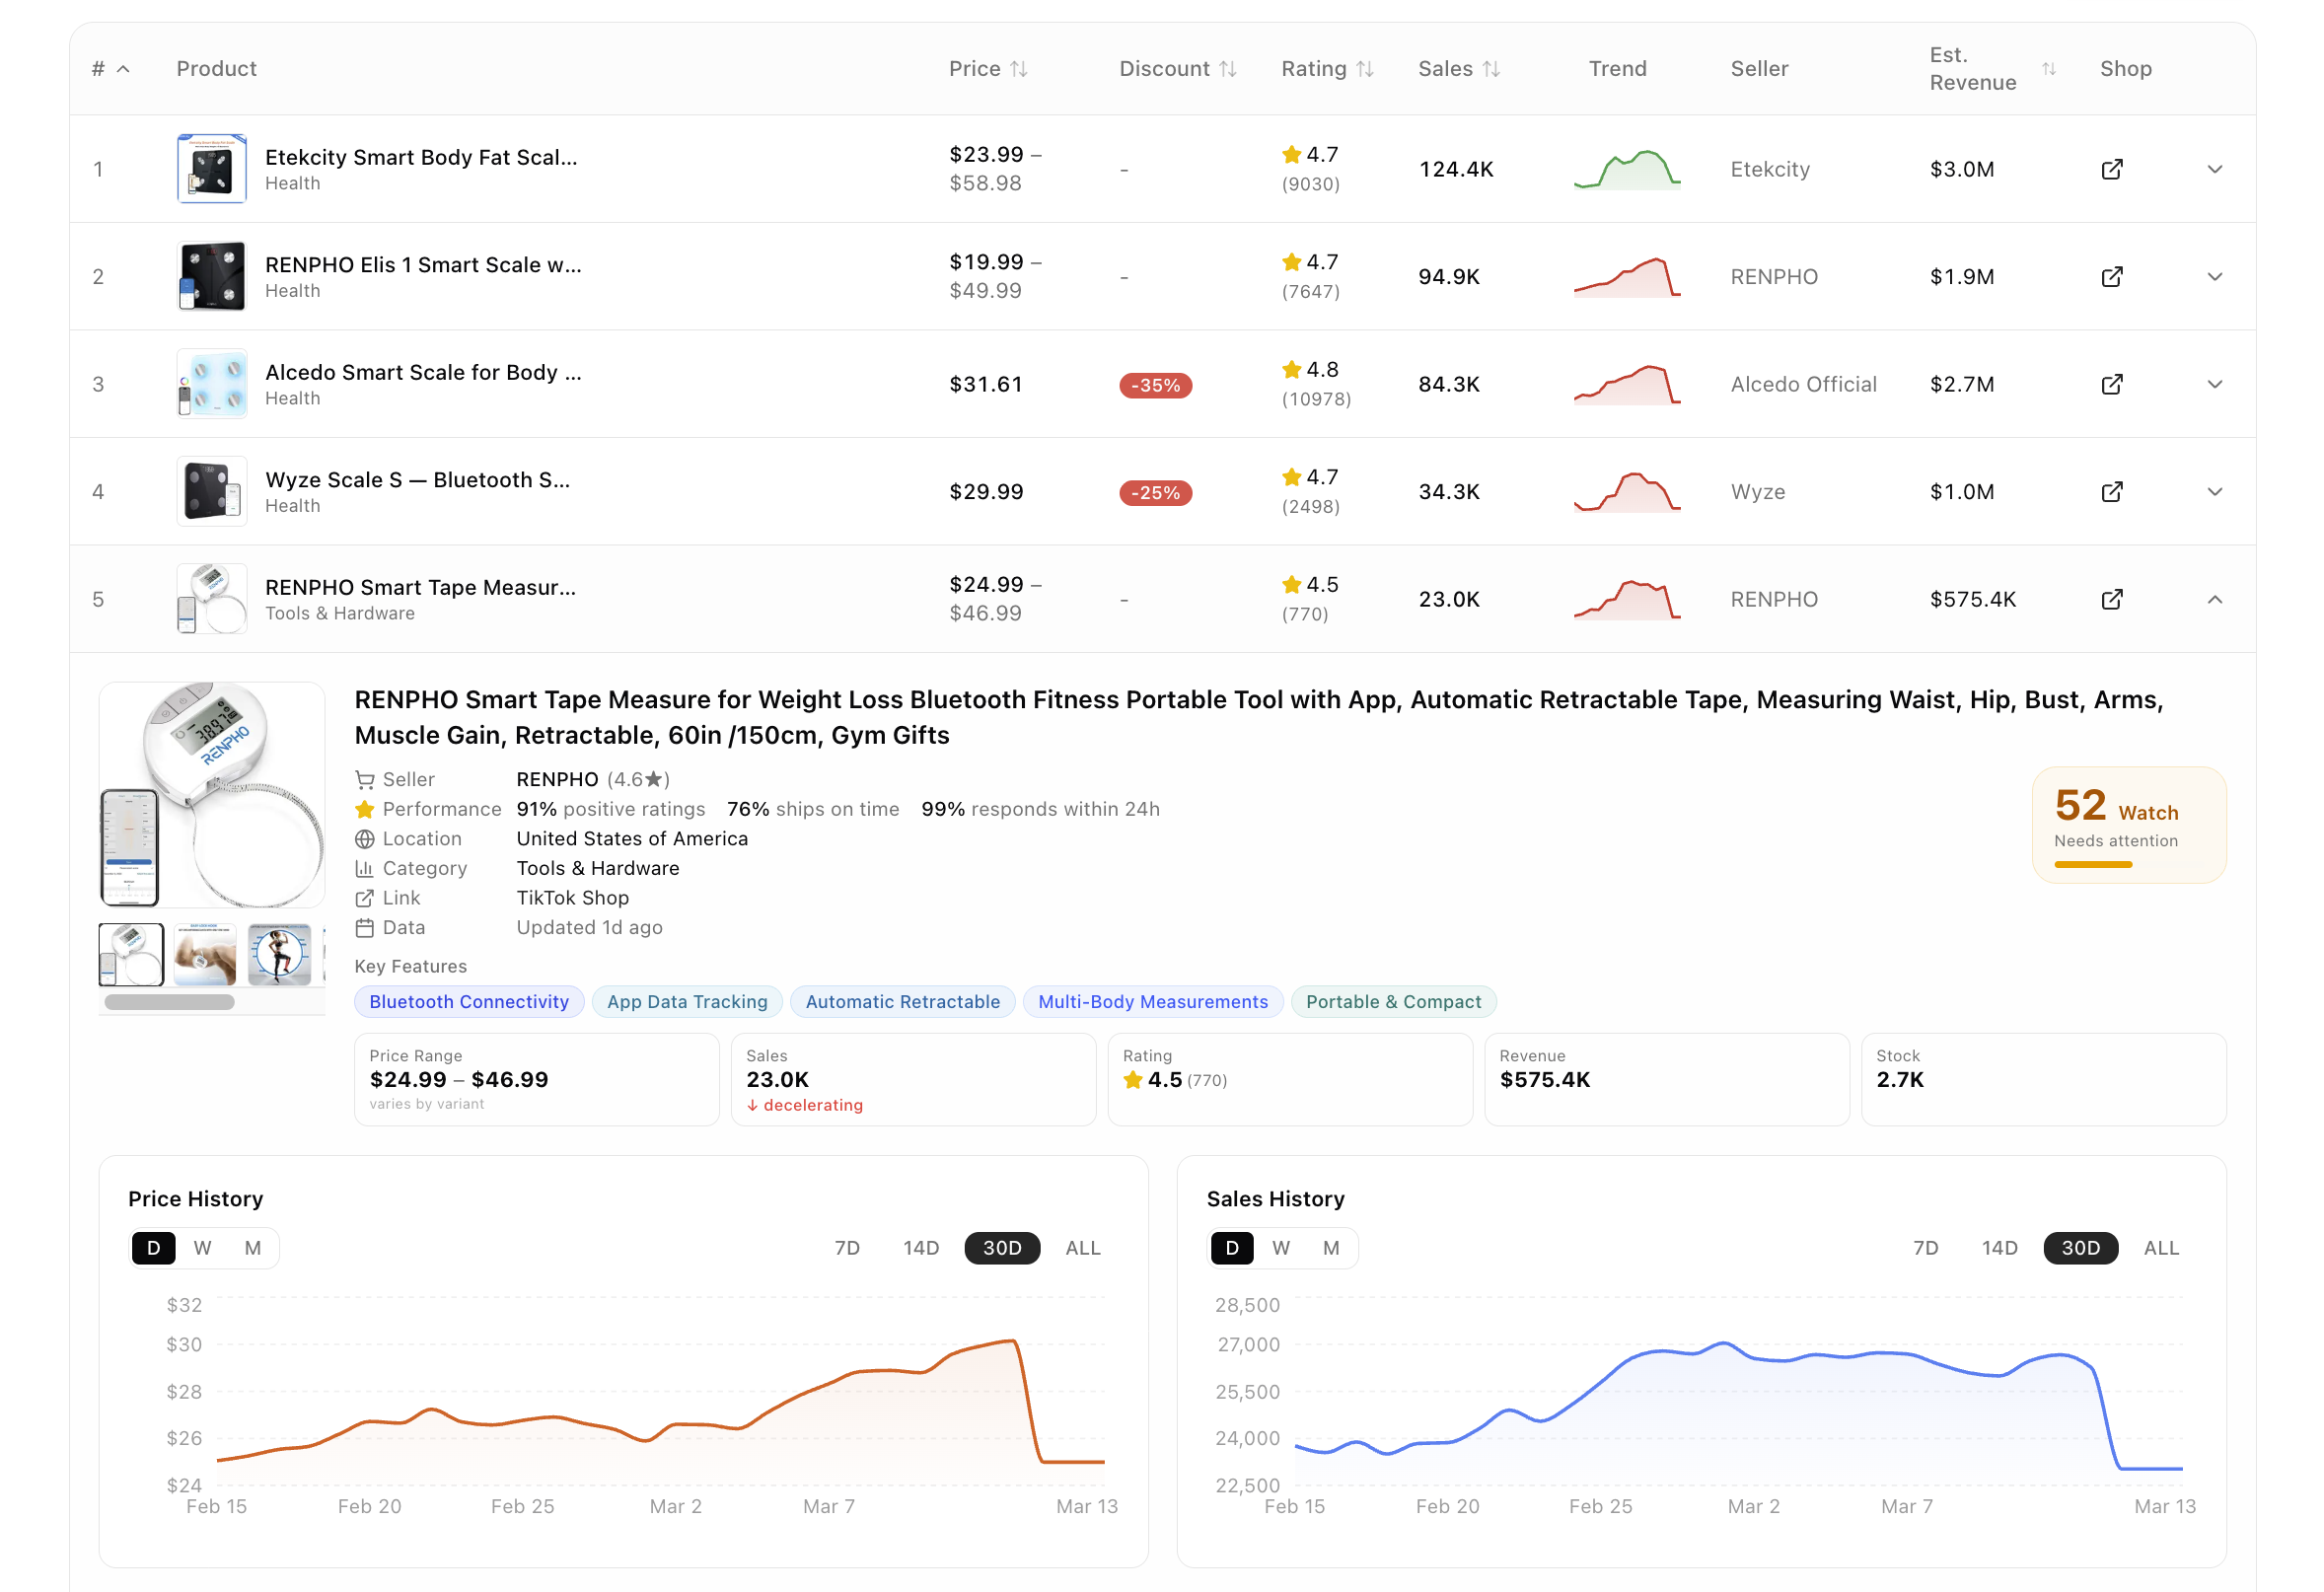This screenshot has width=2324, height=1592.
Task: Click the row number sort caret
Action: 122,69
